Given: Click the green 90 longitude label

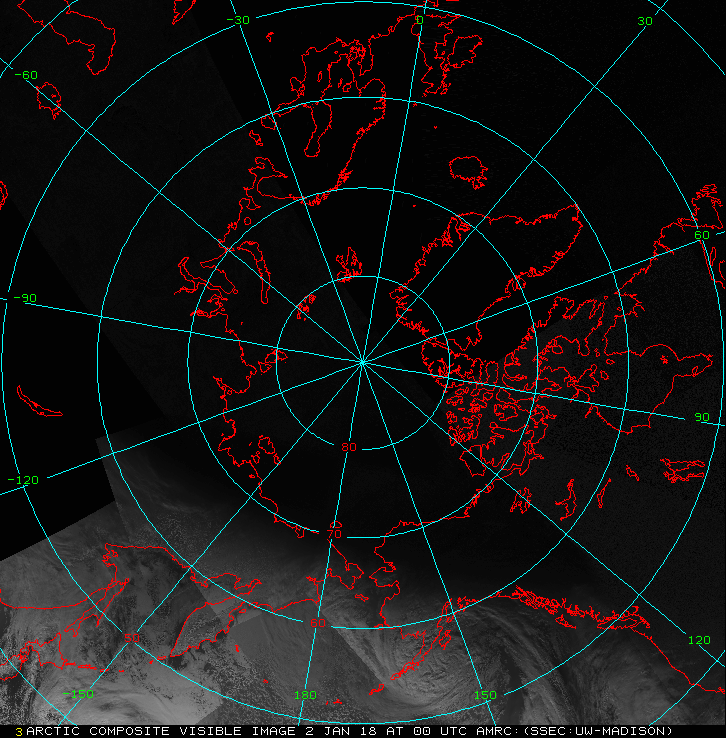Looking at the screenshot, I should pyautogui.click(x=702, y=417).
